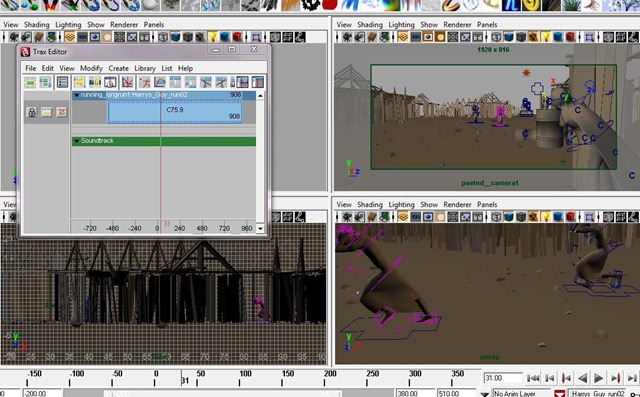
Task: Open the anim layer dropdown arrow next to No Anim Layer
Action: tap(484, 394)
